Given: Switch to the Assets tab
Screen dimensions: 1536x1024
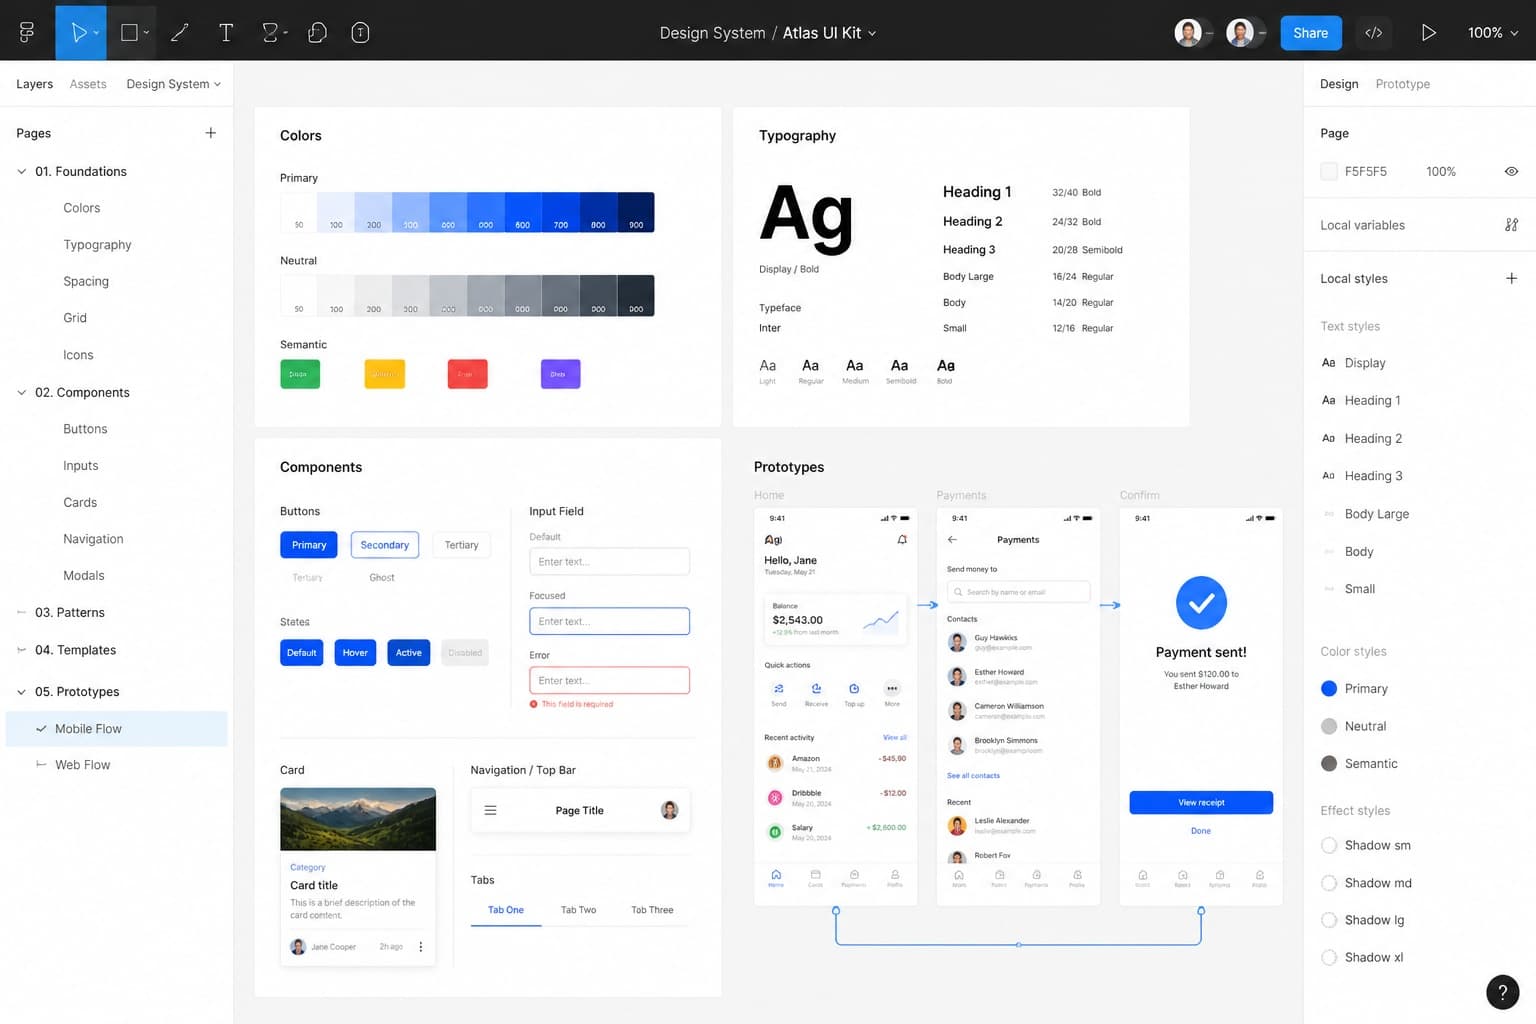Looking at the screenshot, I should 88,84.
